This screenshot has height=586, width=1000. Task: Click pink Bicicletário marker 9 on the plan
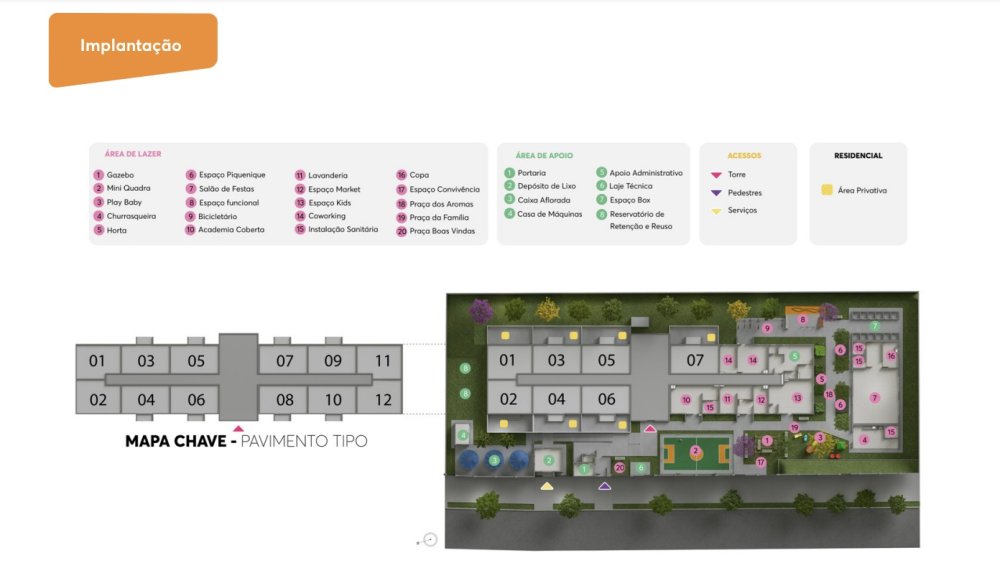tap(767, 328)
